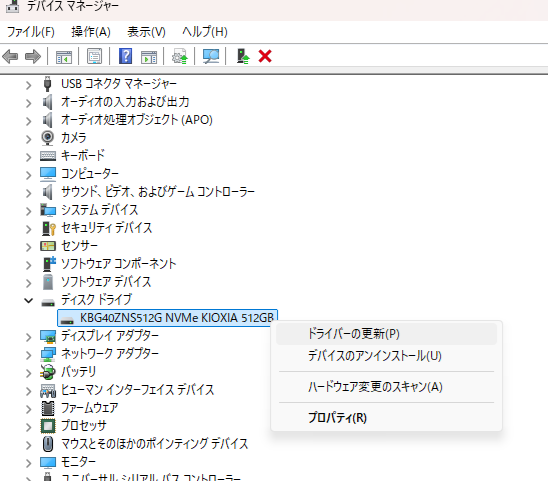Image resolution: width=548 pixels, height=481 pixels.
Task: Expand the セキュリティ デバイス category chevron
Action: tap(29, 229)
